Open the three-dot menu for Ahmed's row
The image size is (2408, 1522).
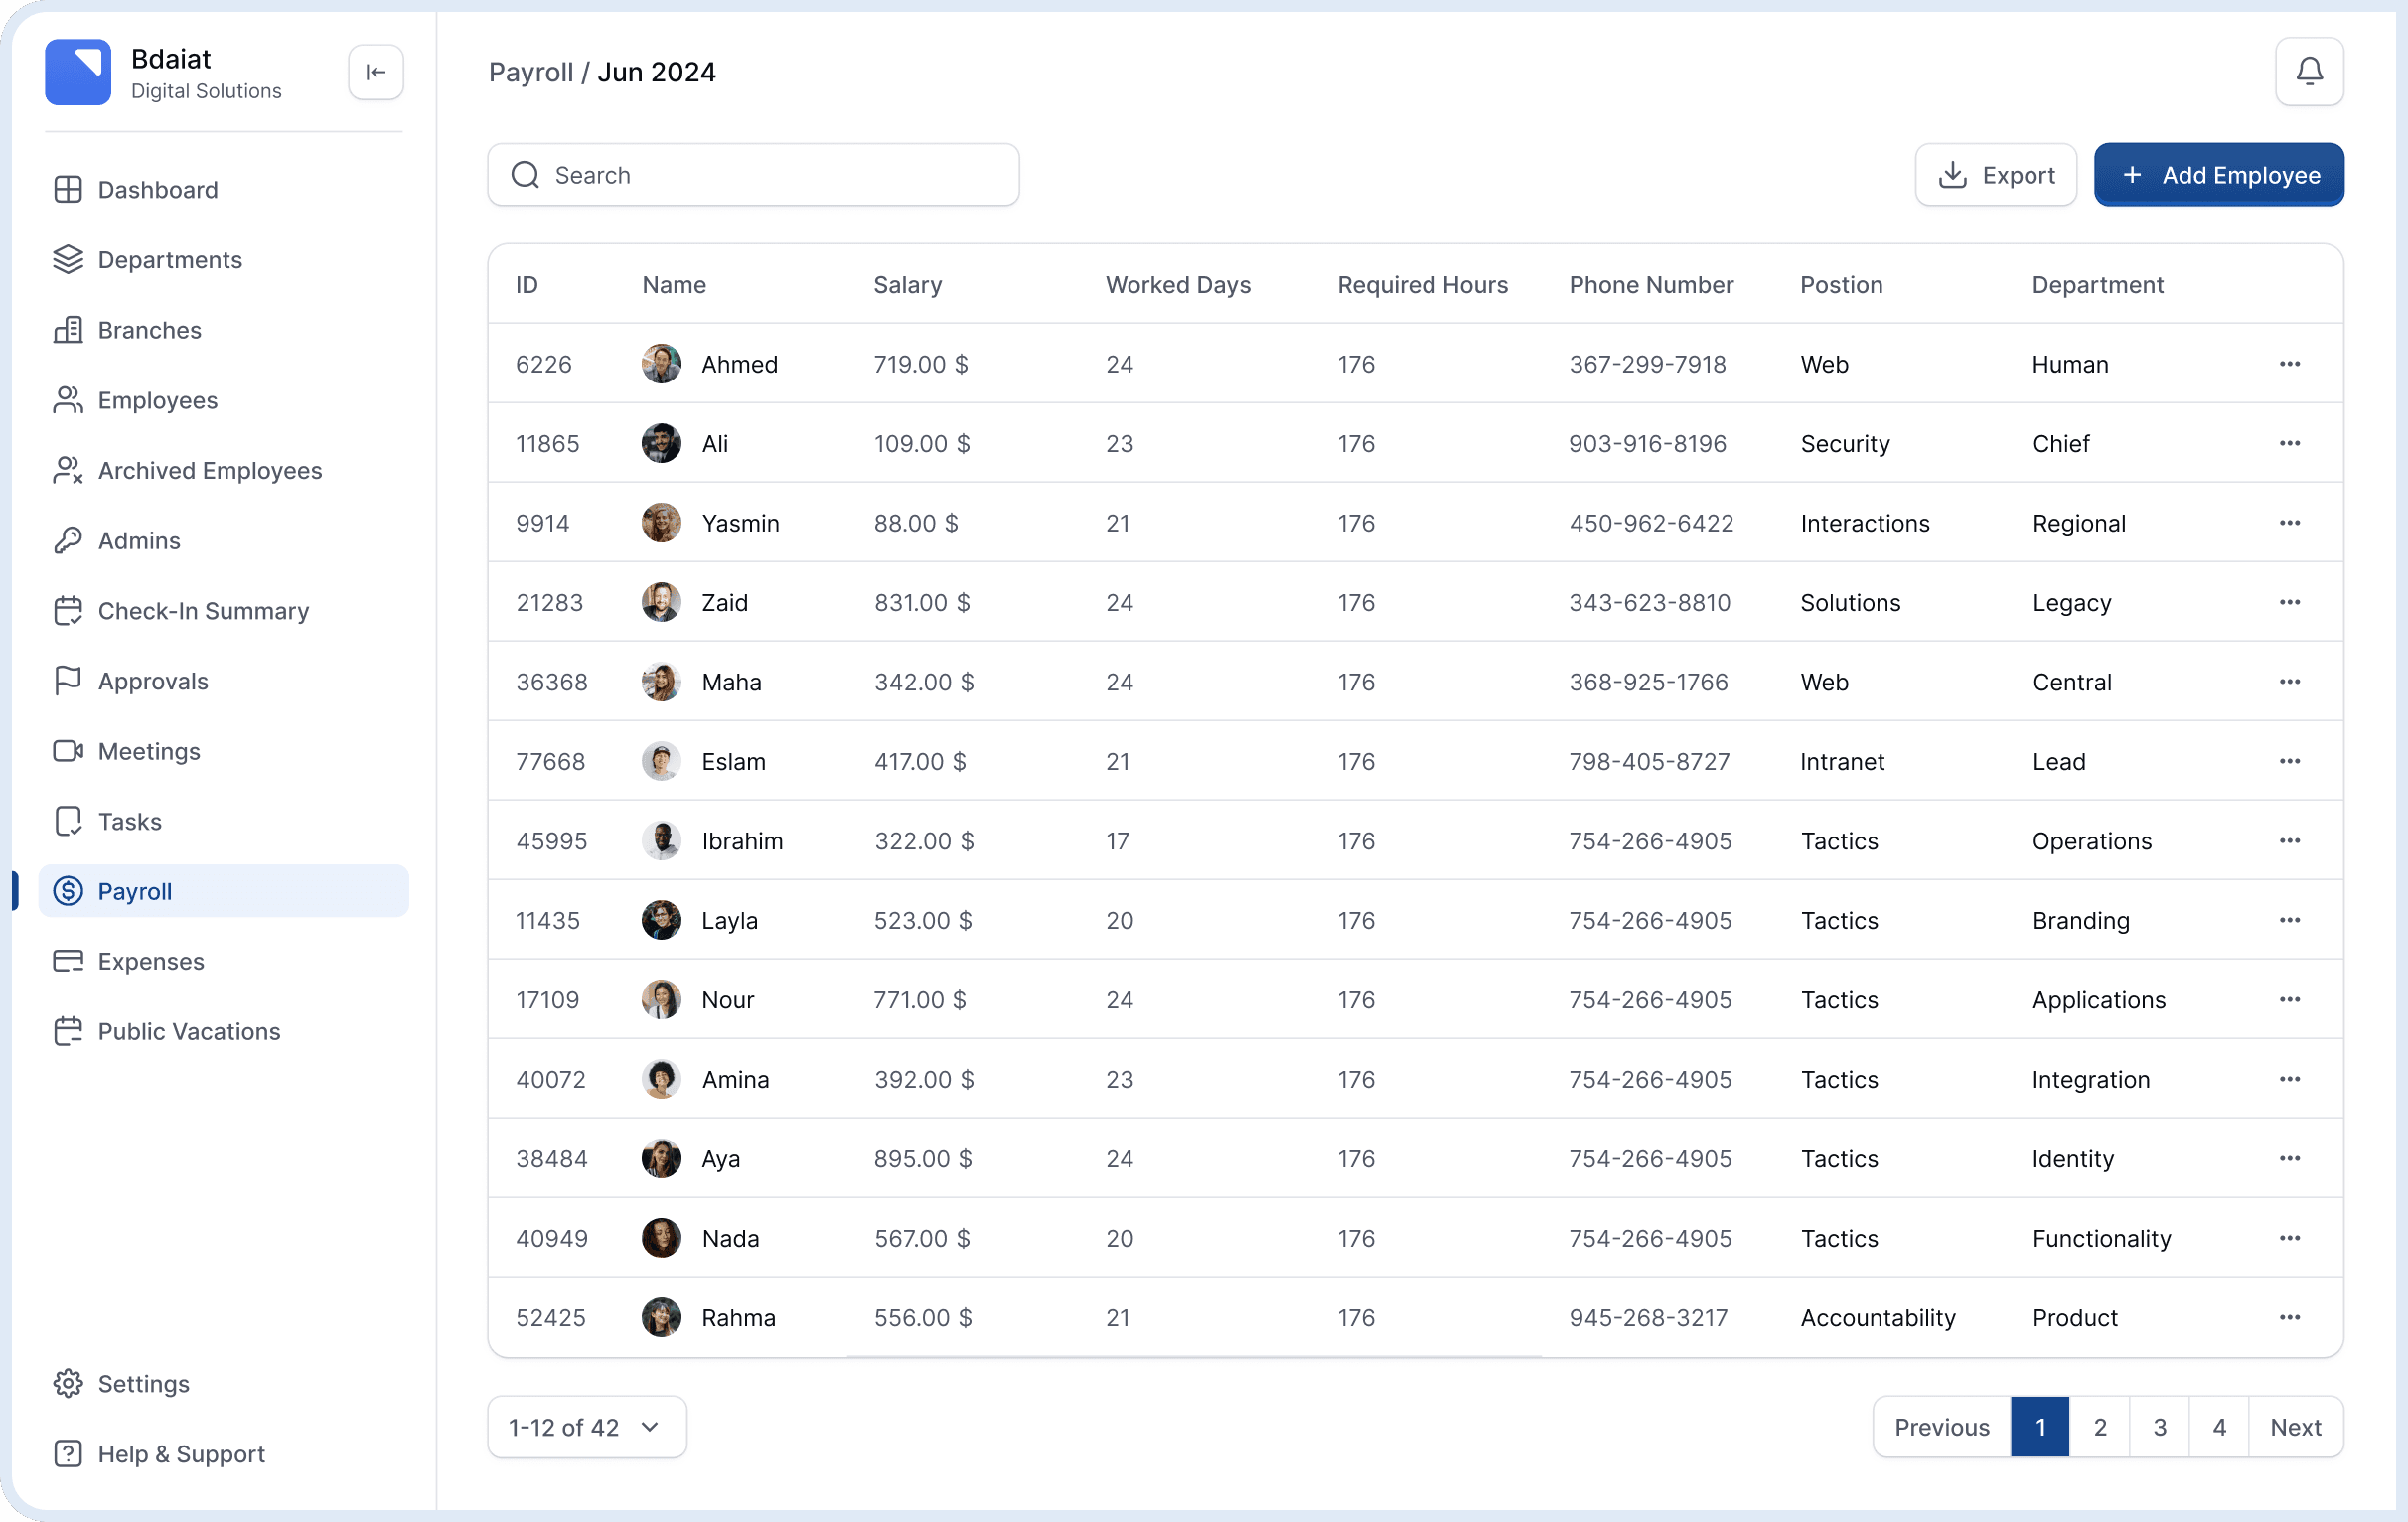point(2289,364)
